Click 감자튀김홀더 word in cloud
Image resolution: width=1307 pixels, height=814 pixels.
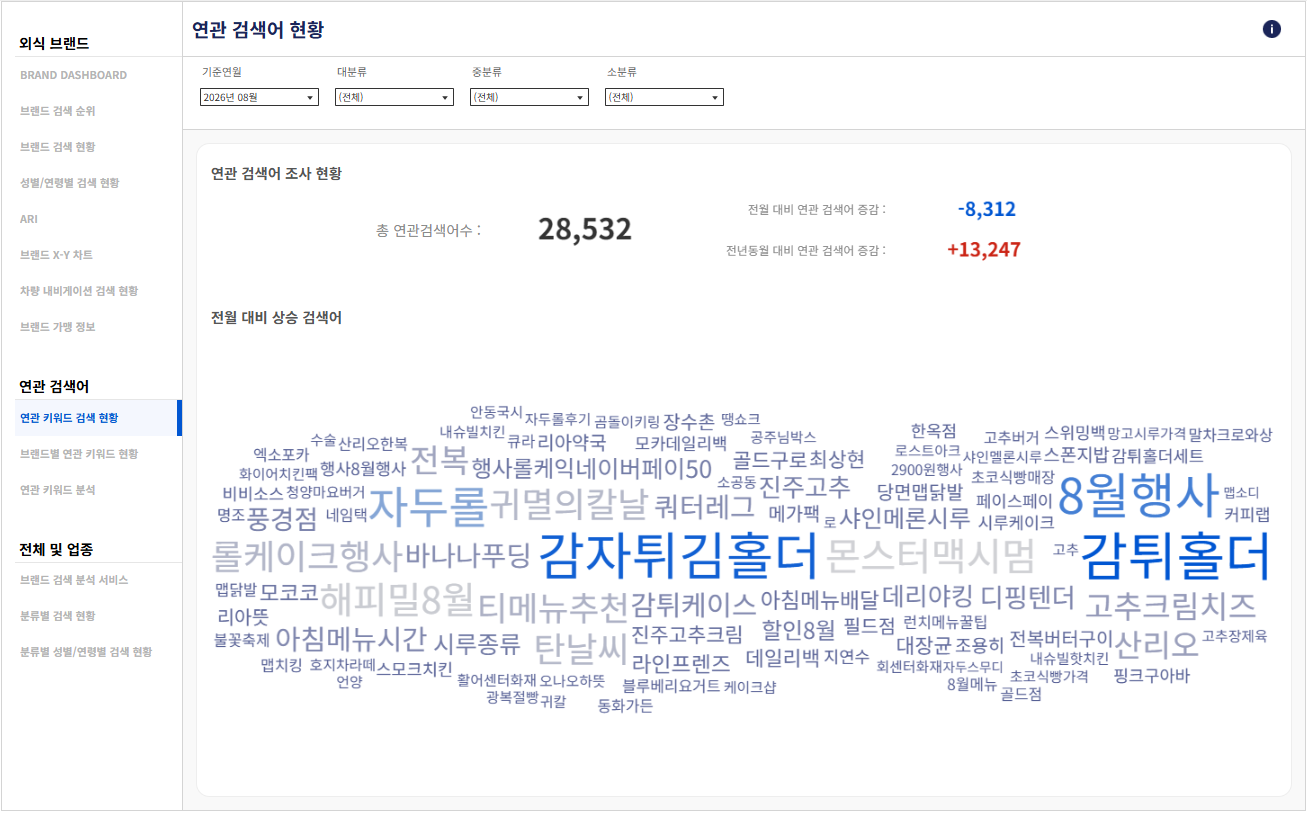pyautogui.click(x=679, y=556)
